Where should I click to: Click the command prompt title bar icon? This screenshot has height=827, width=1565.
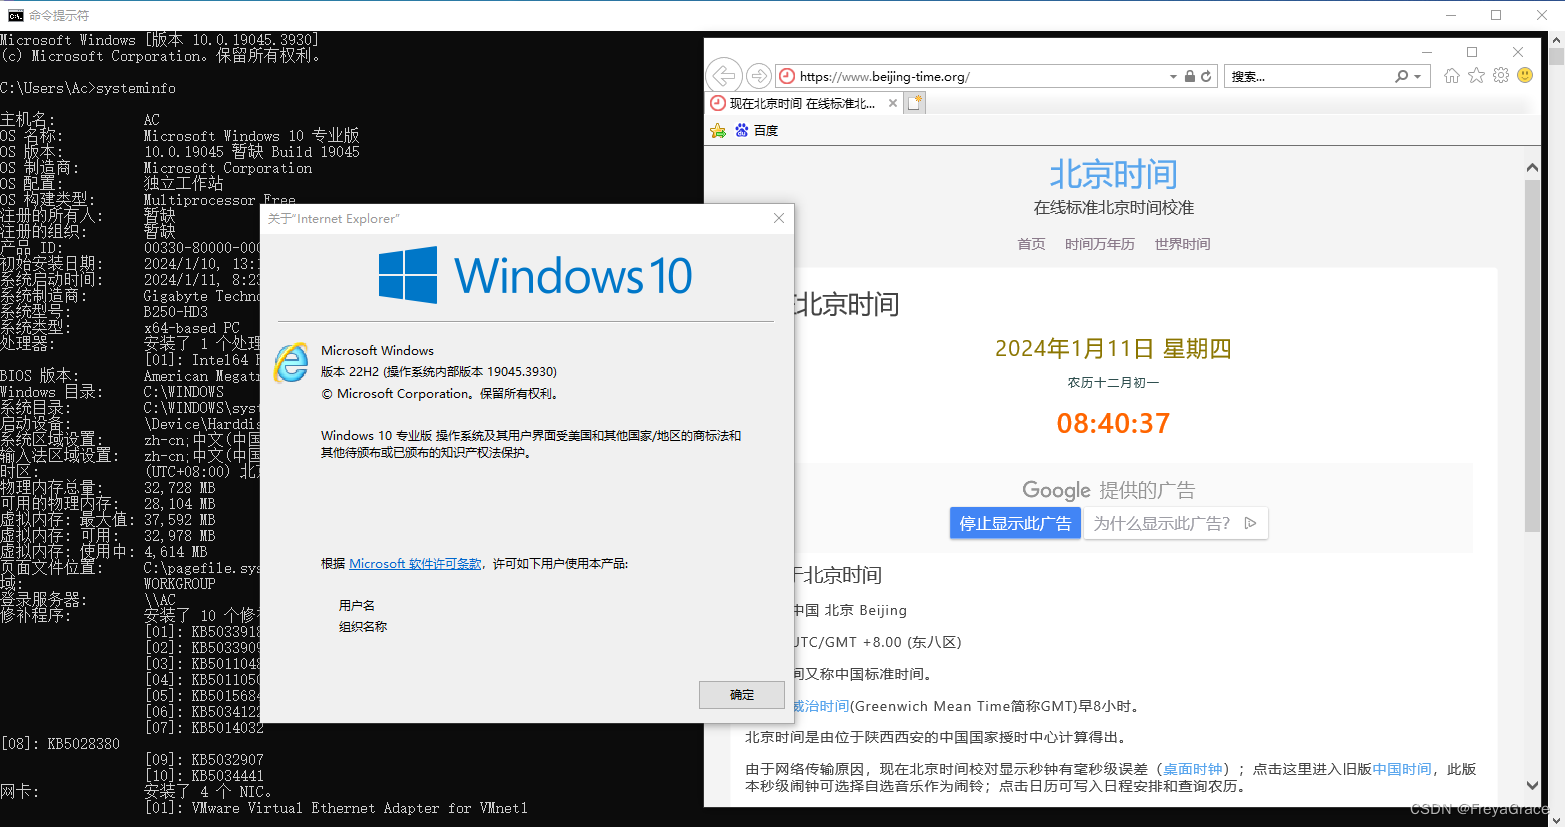[x=15, y=15]
